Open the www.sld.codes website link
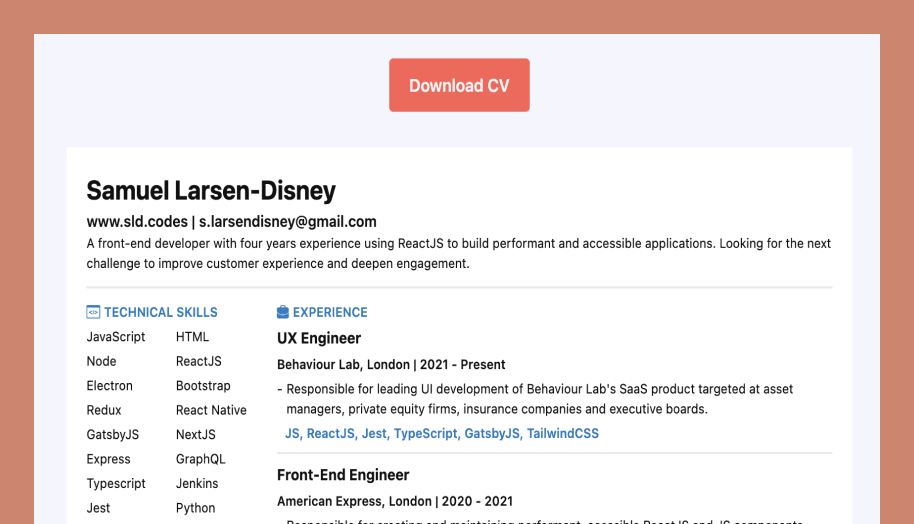Screen dimensions: 914x524 (x=137, y=222)
